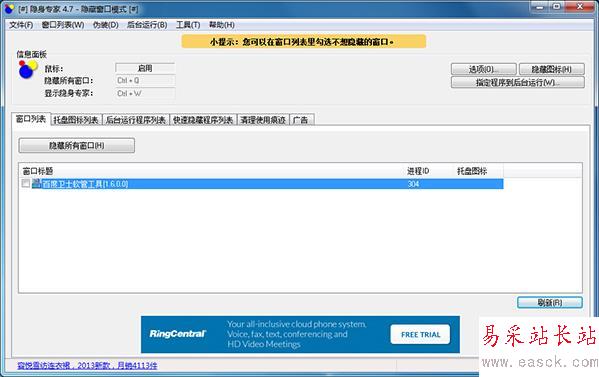Click the 刷新(R) button

pos(550,303)
